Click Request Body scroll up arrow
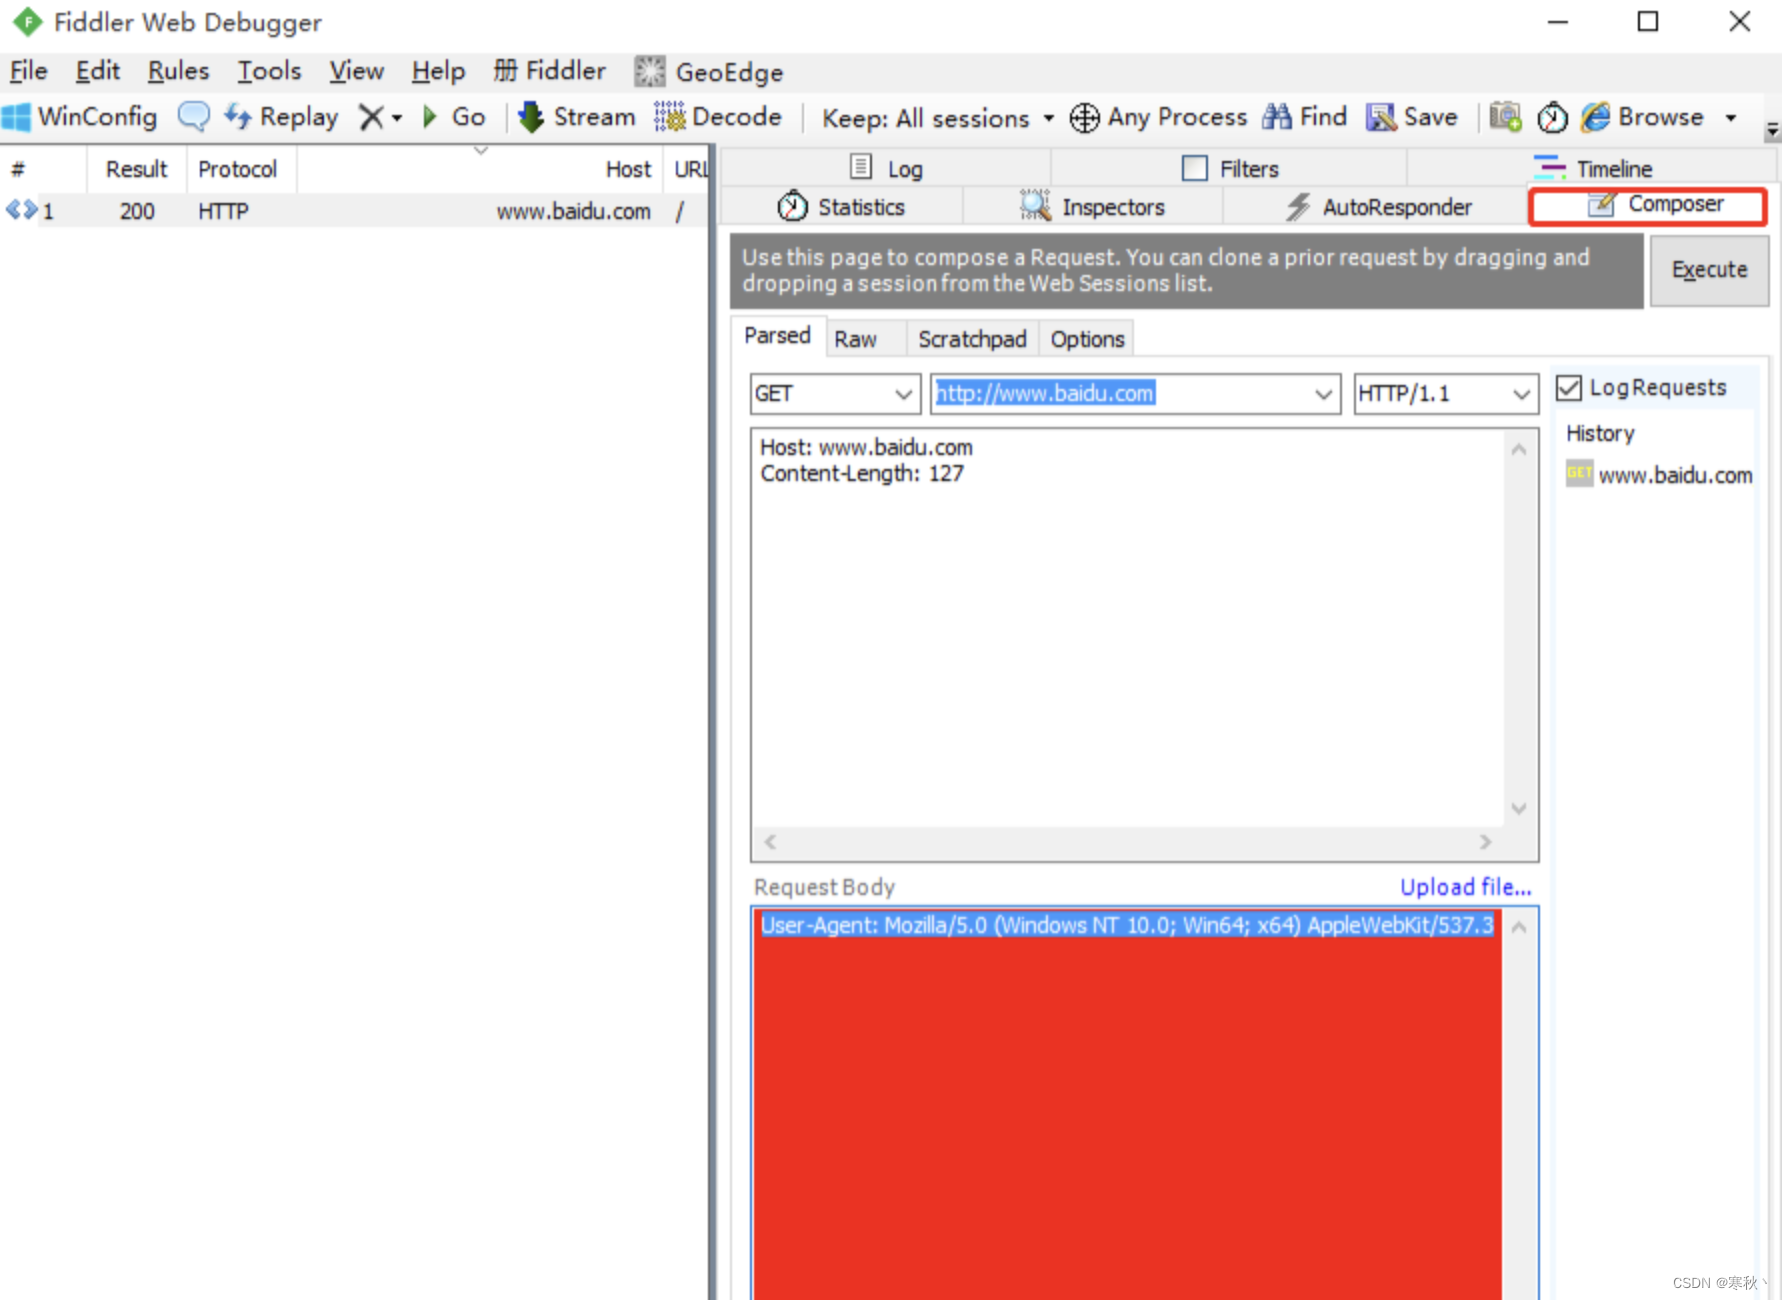This screenshot has width=1782, height=1300. pos(1519,928)
